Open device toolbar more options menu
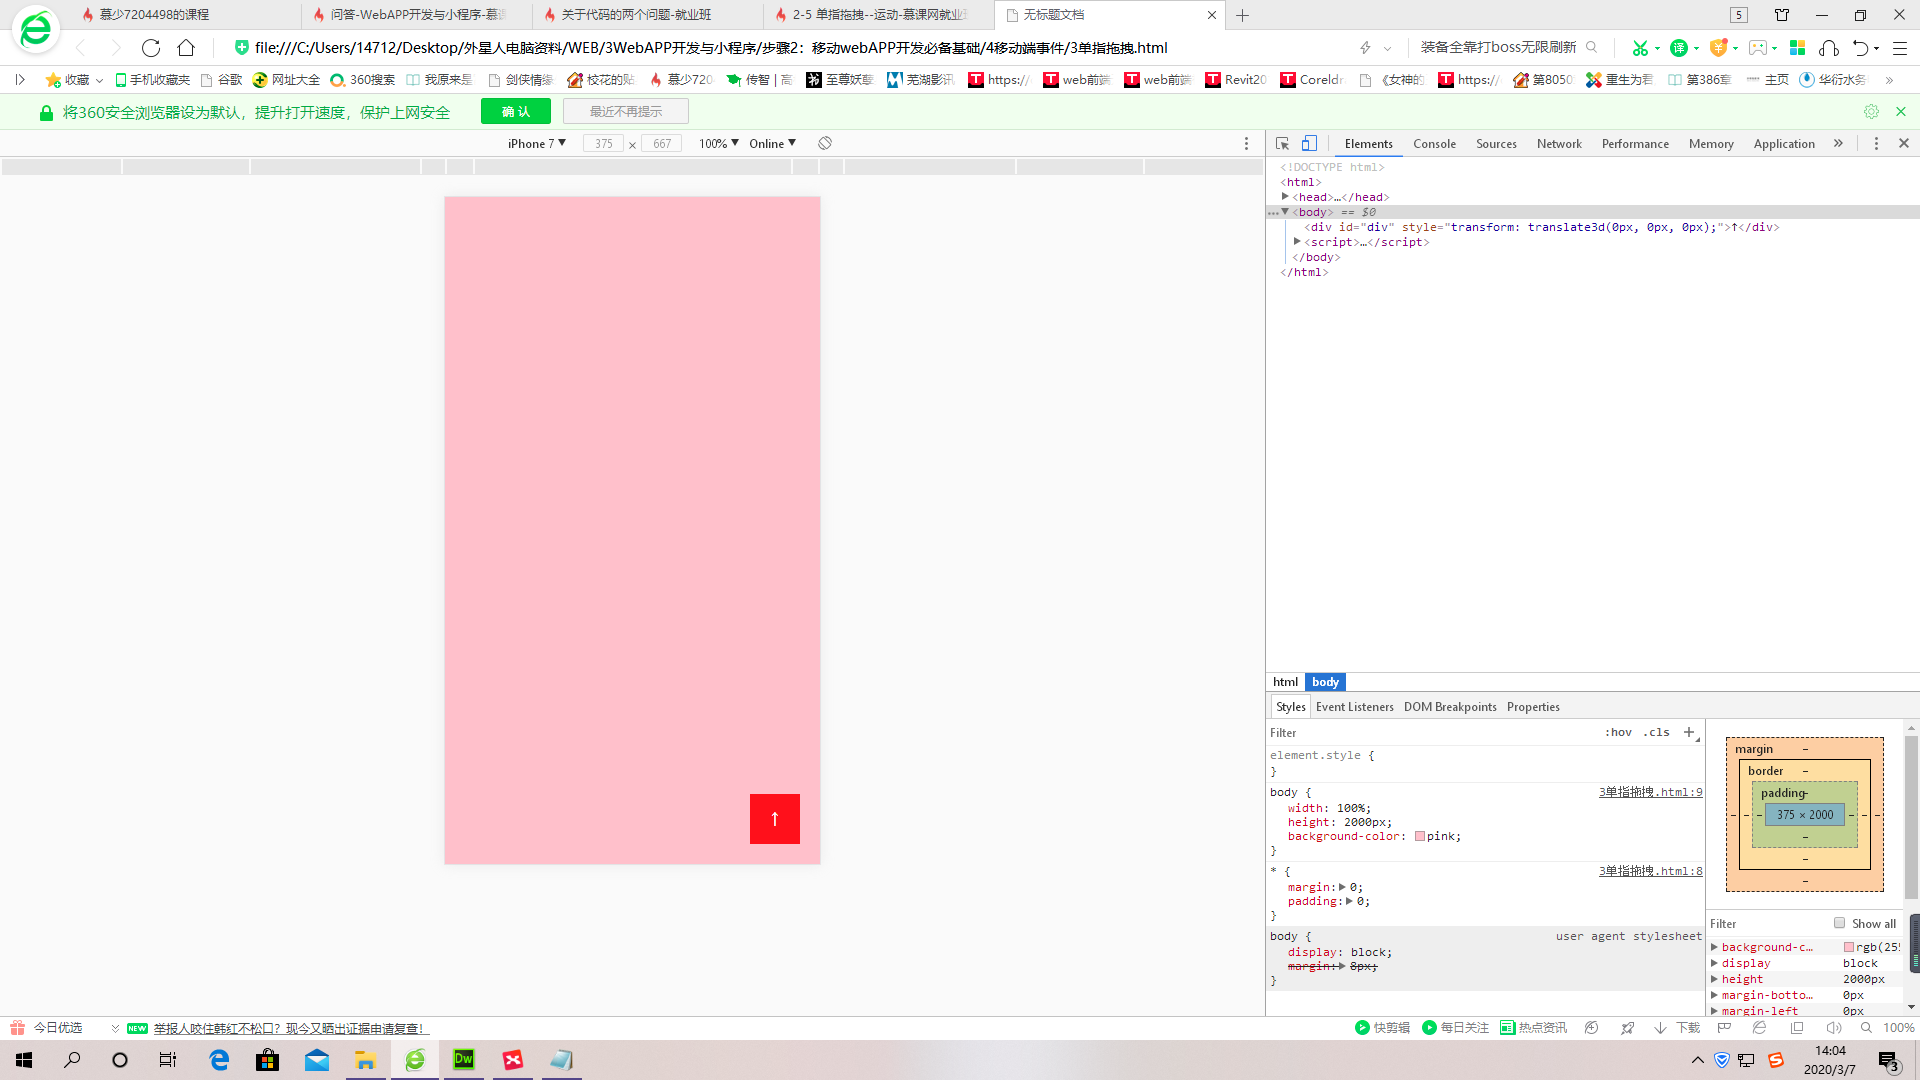1920x1080 pixels. pos(1246,144)
